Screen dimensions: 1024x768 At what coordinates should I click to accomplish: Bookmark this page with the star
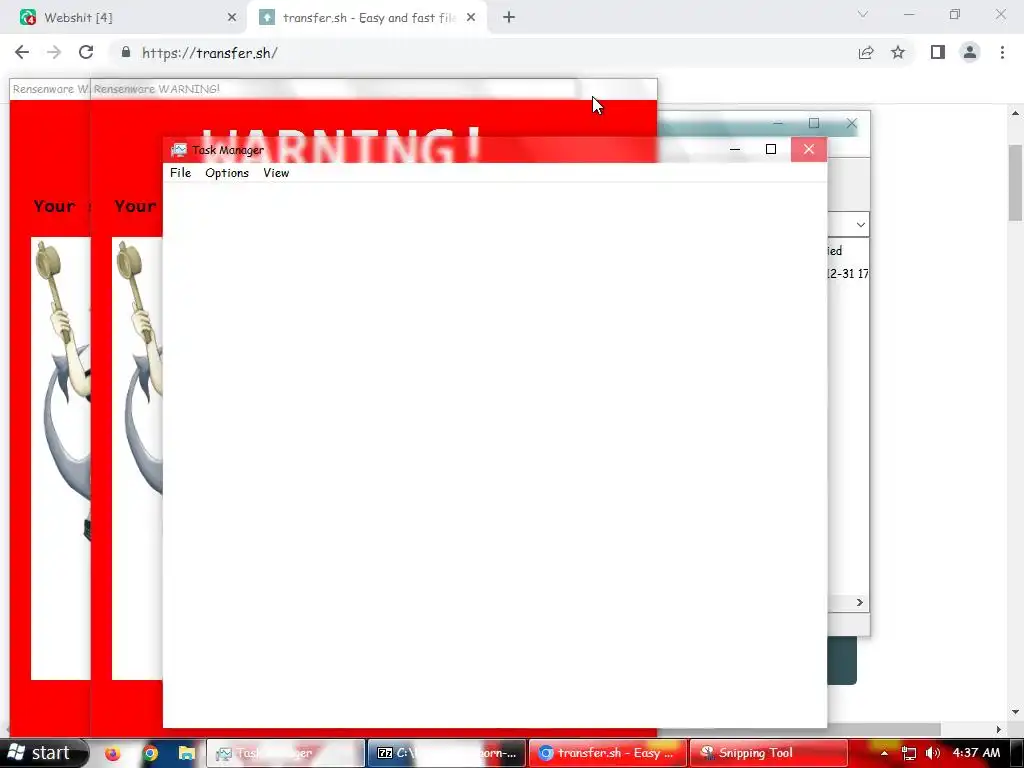pos(898,53)
